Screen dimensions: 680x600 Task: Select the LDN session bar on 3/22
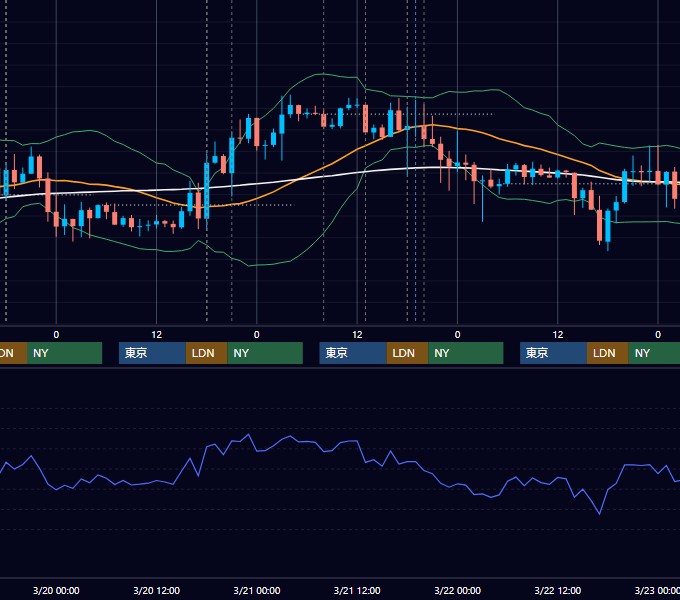608,353
